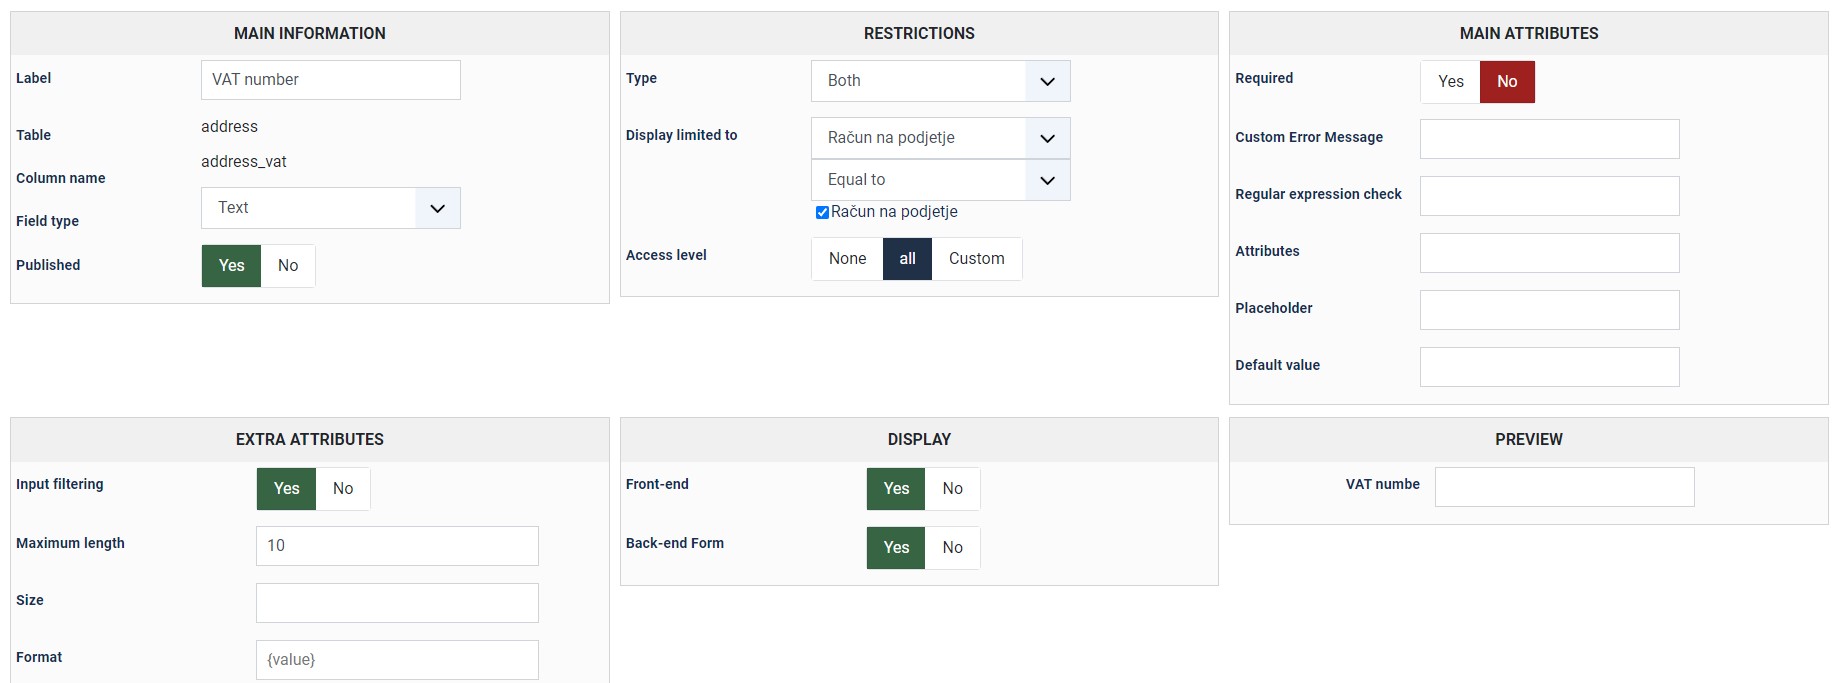Focus the Custom Error Message field

[1549, 139]
